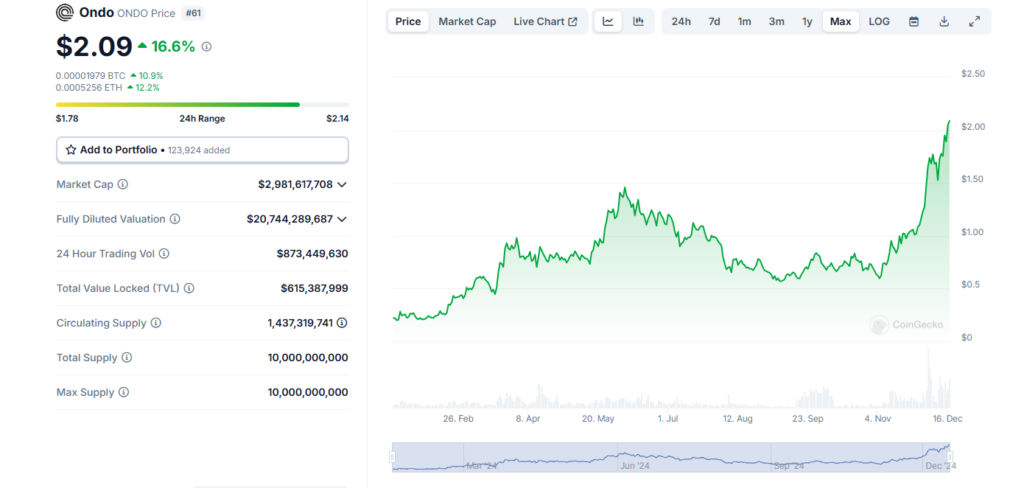The image size is (1024, 488).
Task: Click the $2.50 price axis label
Action: pos(973,74)
